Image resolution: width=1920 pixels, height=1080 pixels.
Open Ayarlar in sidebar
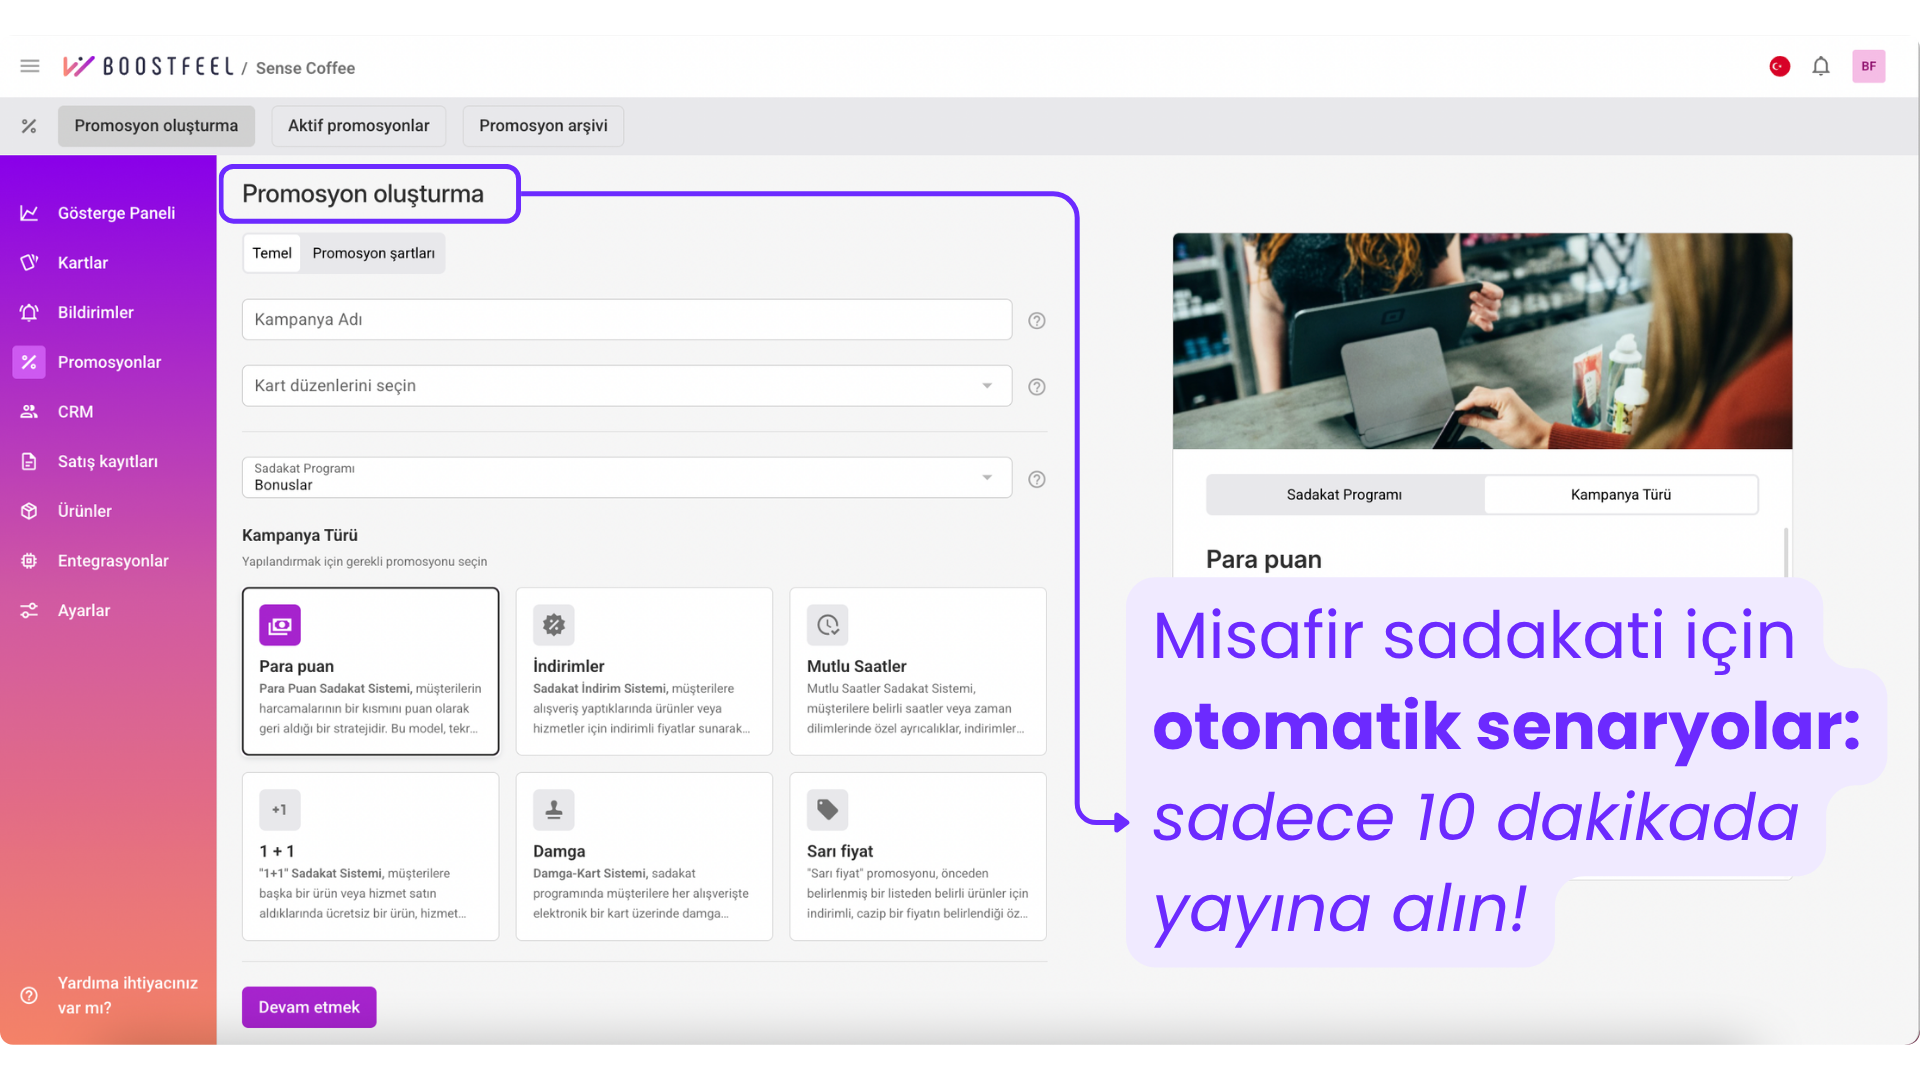pyautogui.click(x=84, y=610)
